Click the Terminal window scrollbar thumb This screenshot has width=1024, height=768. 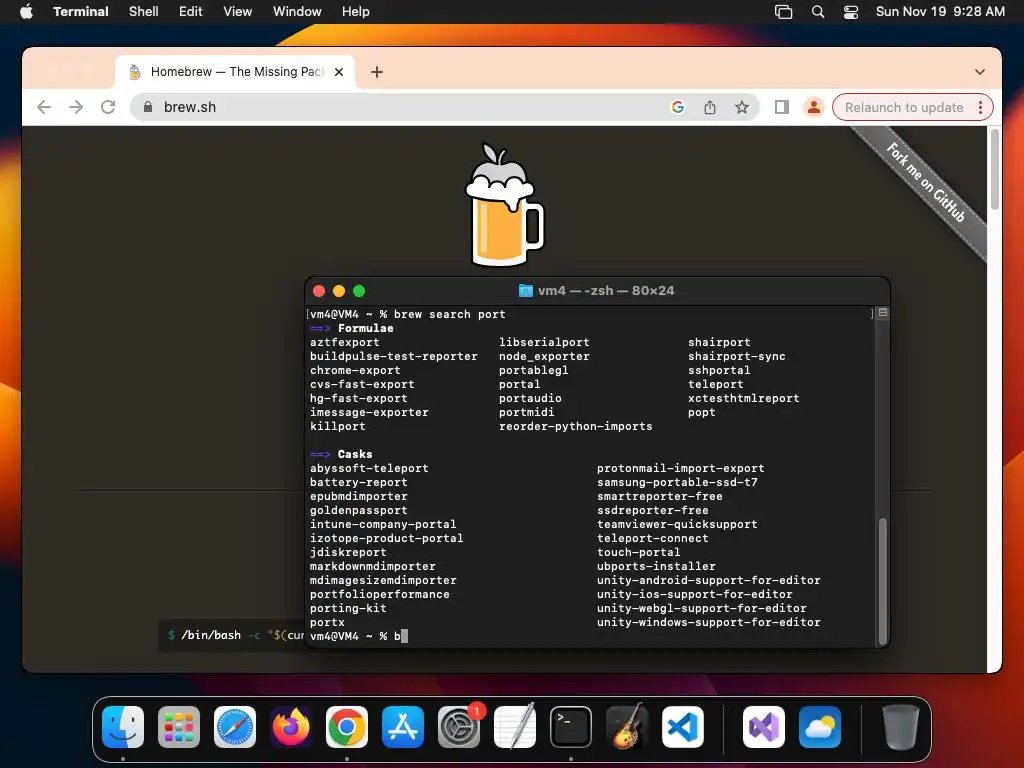click(x=883, y=581)
